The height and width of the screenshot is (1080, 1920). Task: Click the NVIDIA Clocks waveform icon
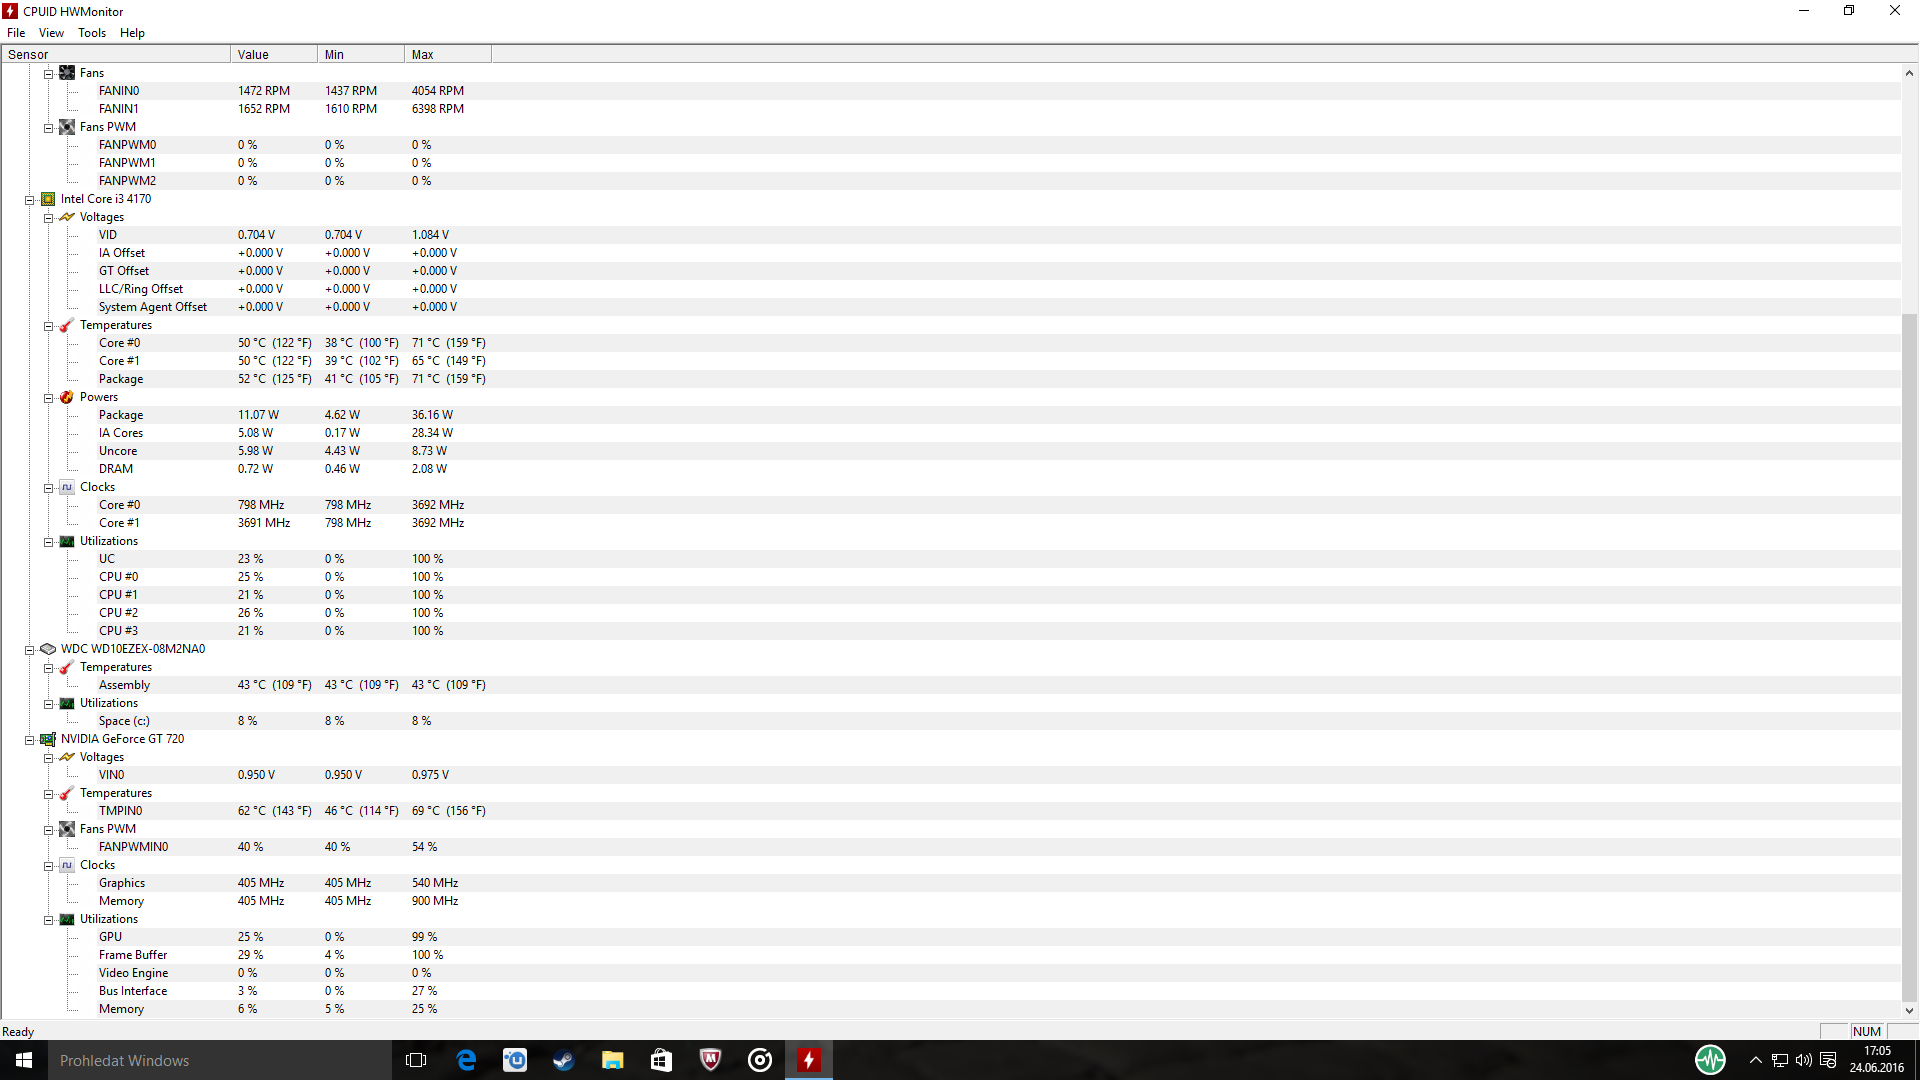[x=67, y=865]
